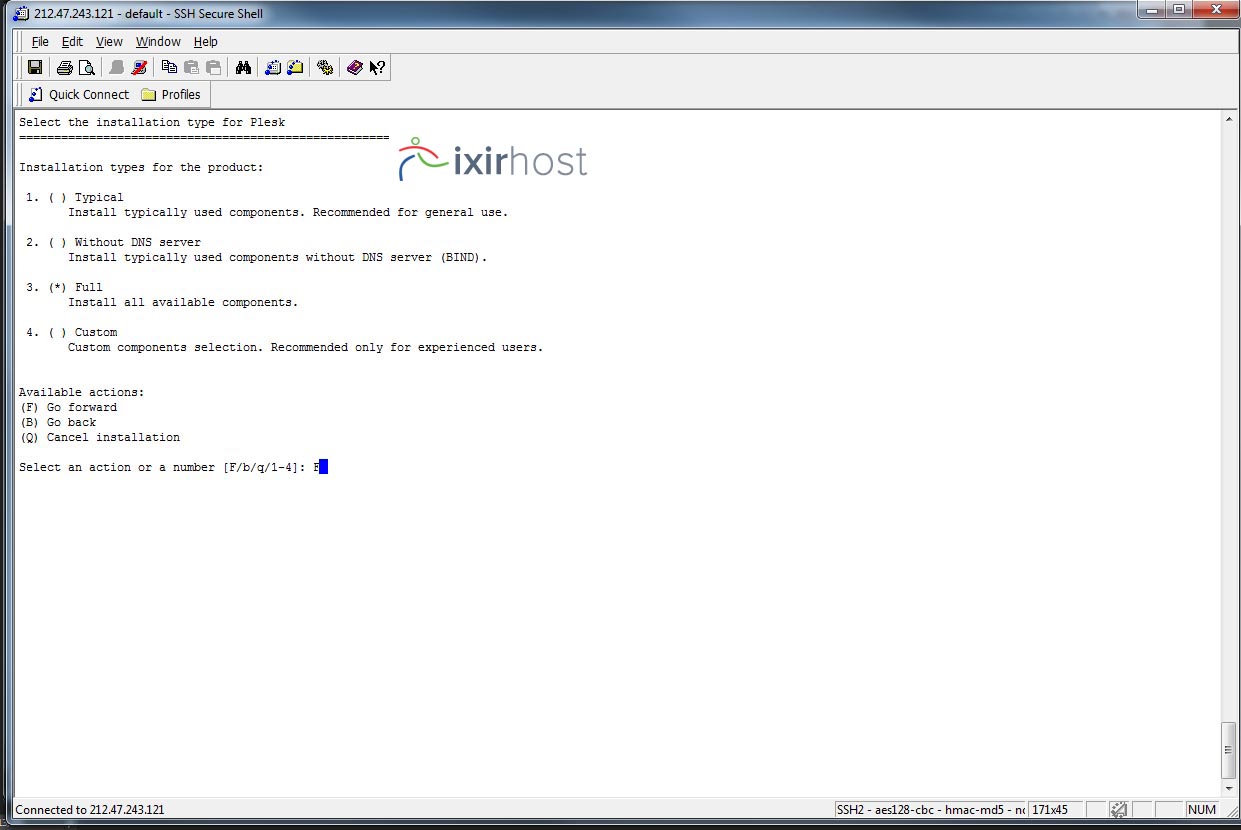This screenshot has height=830, width=1241.
Task: Click the first Paste icon in the toolbar
Action: 191,68
